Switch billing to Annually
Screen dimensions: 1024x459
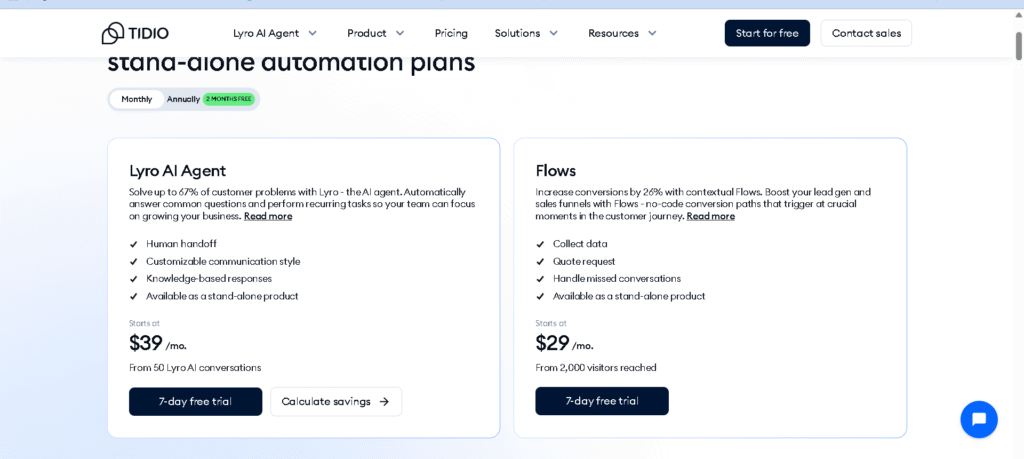click(x=183, y=99)
